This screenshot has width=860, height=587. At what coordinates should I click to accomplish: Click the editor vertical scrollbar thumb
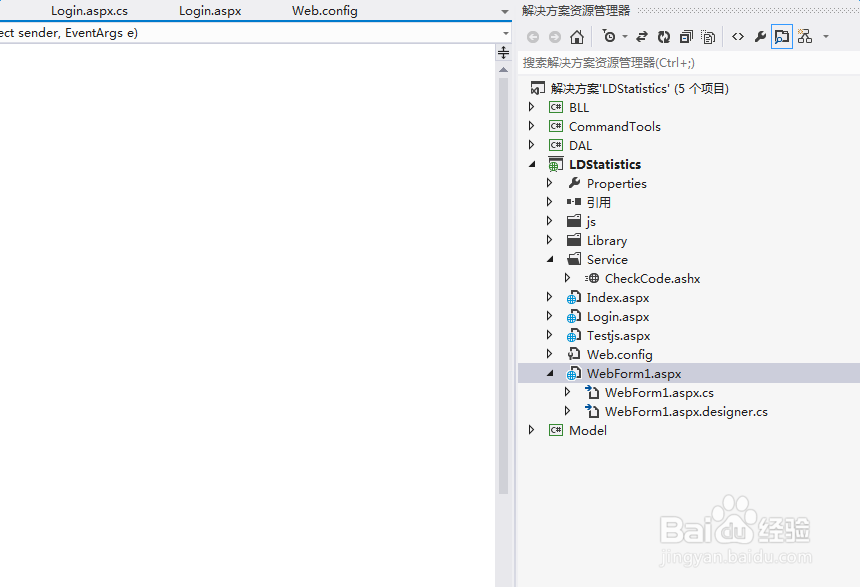[503, 286]
